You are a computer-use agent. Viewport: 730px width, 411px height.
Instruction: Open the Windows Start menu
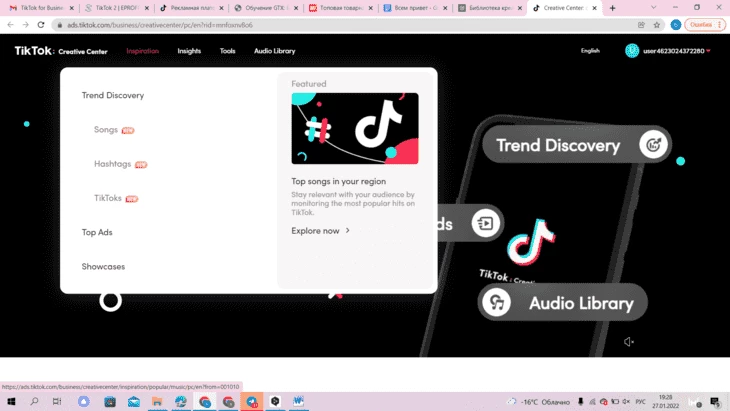pyautogui.click(x=11, y=401)
